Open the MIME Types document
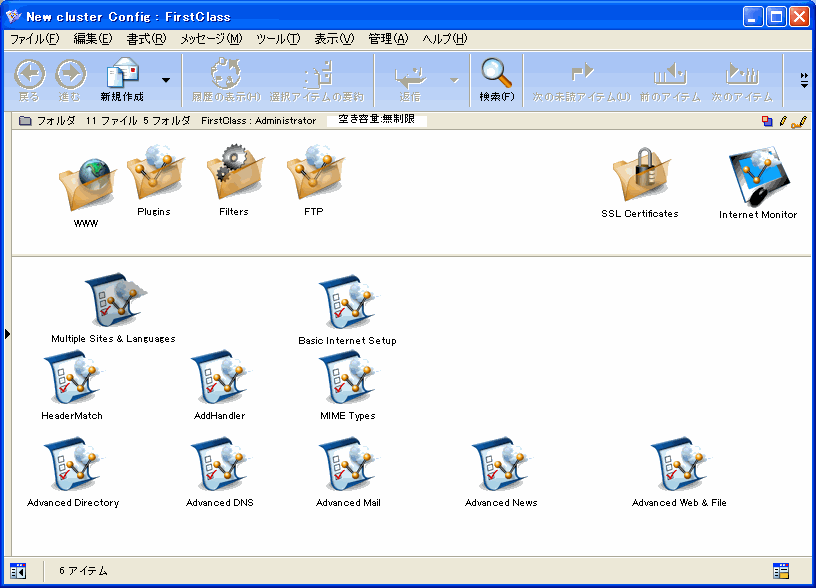The image size is (816, 588). (x=348, y=379)
